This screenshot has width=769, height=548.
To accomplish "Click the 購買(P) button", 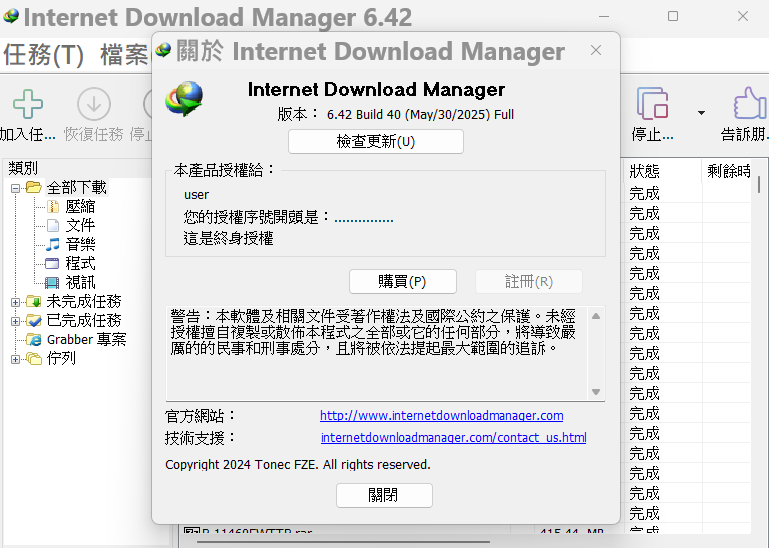I will (x=403, y=282).
